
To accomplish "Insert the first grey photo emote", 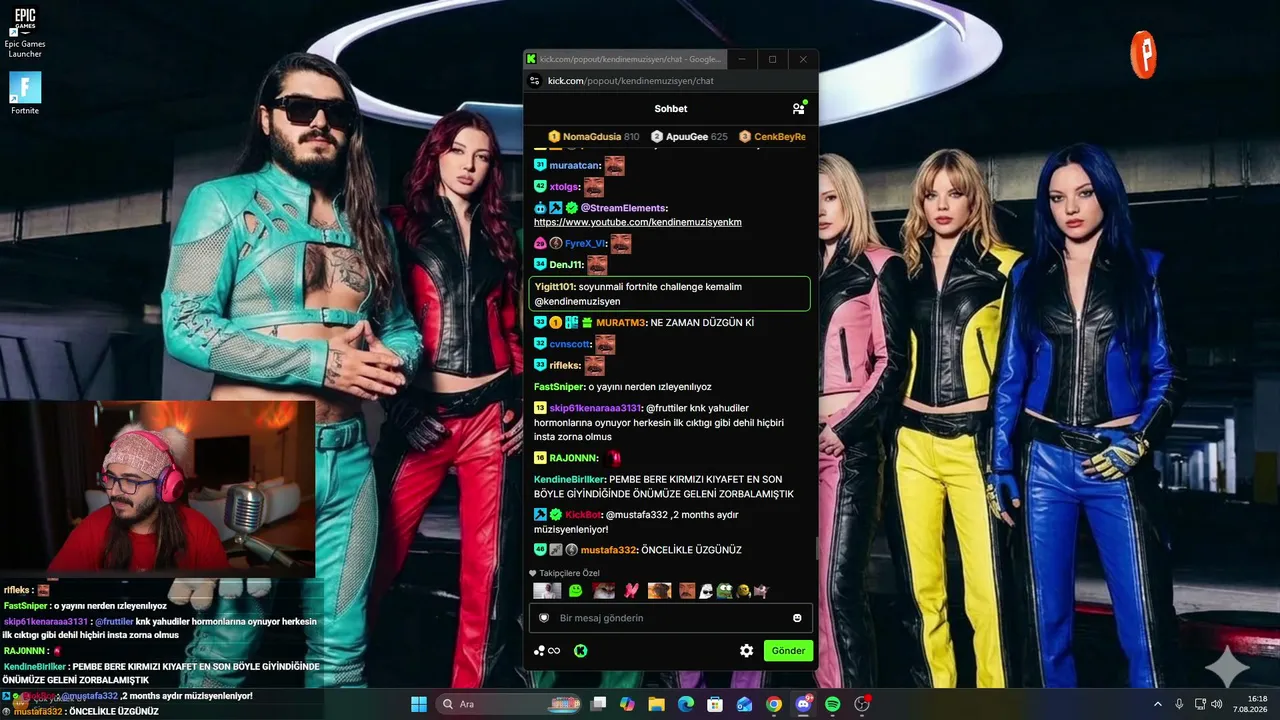I will pyautogui.click(x=547, y=591).
